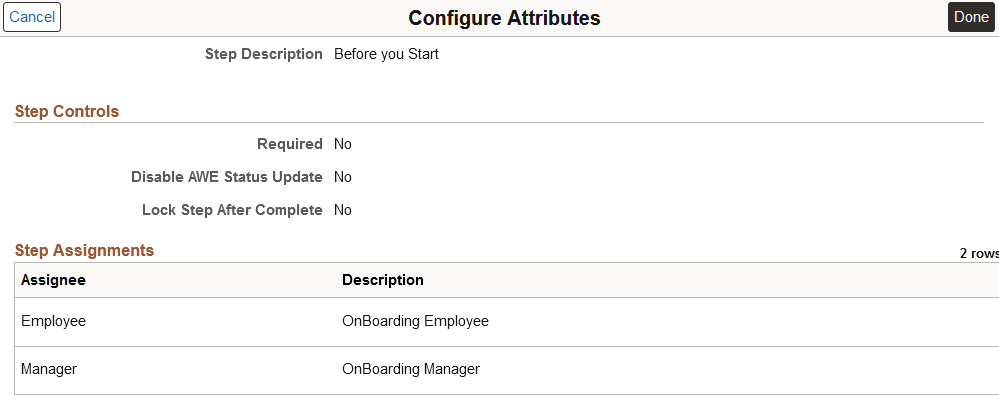Screen dimensions: 999x408
Task: Select the Employee assignee row
Action: tap(53, 321)
